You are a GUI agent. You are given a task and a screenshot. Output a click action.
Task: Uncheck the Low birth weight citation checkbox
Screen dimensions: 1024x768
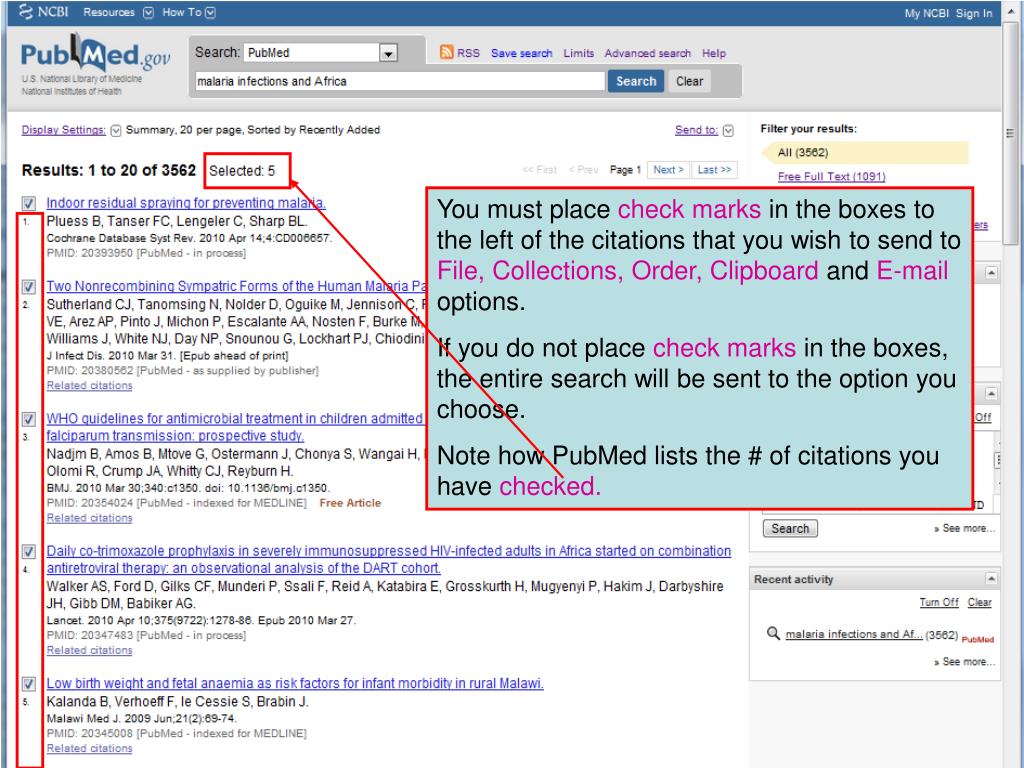click(x=29, y=684)
